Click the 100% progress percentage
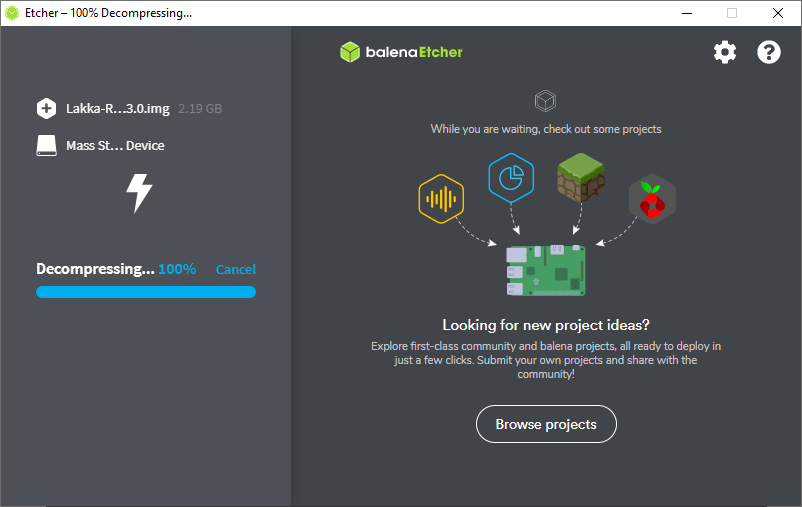 click(x=177, y=269)
